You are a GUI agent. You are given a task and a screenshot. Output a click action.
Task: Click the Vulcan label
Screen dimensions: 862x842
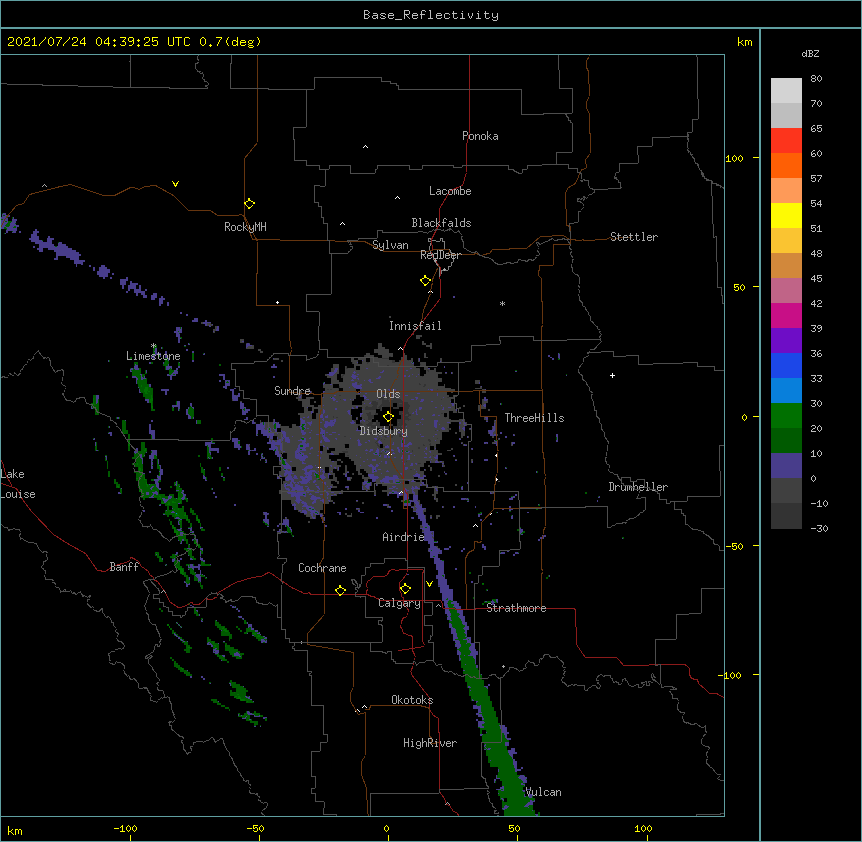pos(543,792)
